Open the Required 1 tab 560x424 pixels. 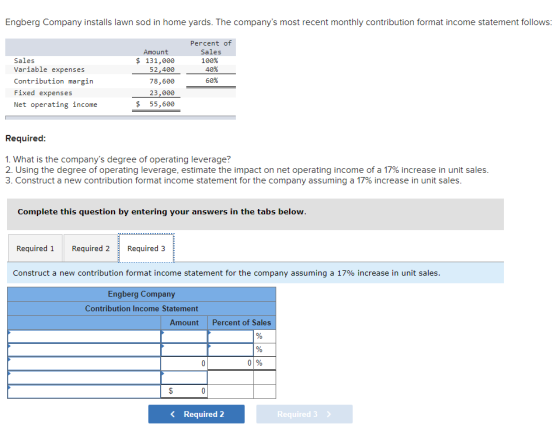(35, 248)
